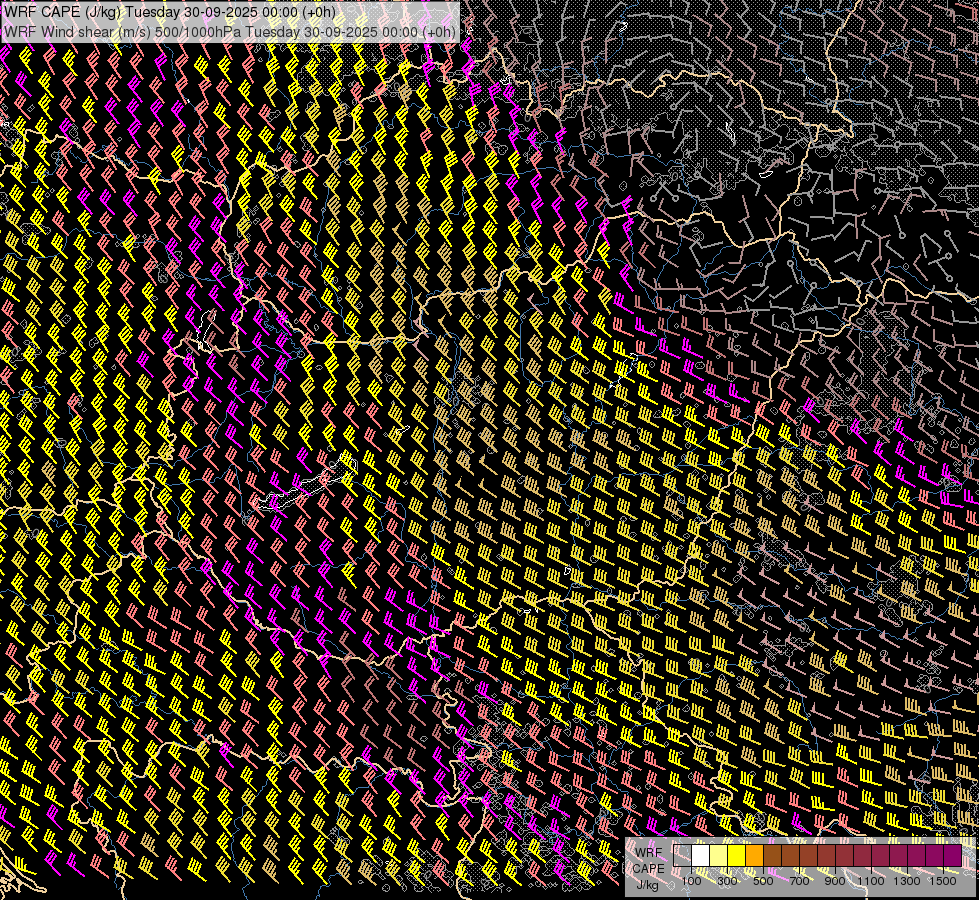
Task: Select the J/kg unit label in legend
Action: (648, 884)
